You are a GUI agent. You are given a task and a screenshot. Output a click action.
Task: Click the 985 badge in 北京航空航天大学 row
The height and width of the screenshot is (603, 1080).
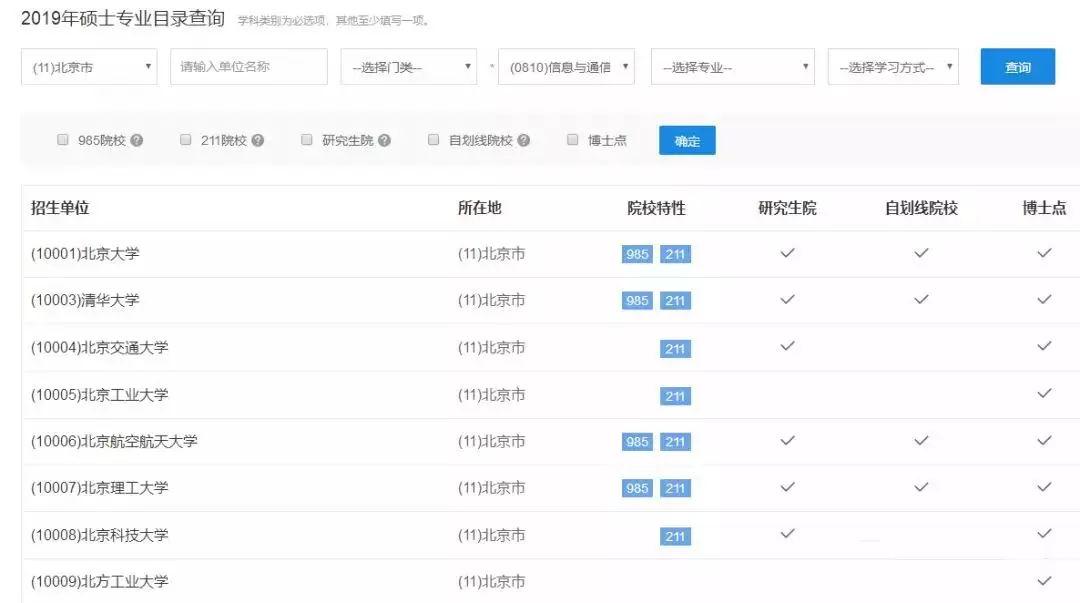pos(637,442)
